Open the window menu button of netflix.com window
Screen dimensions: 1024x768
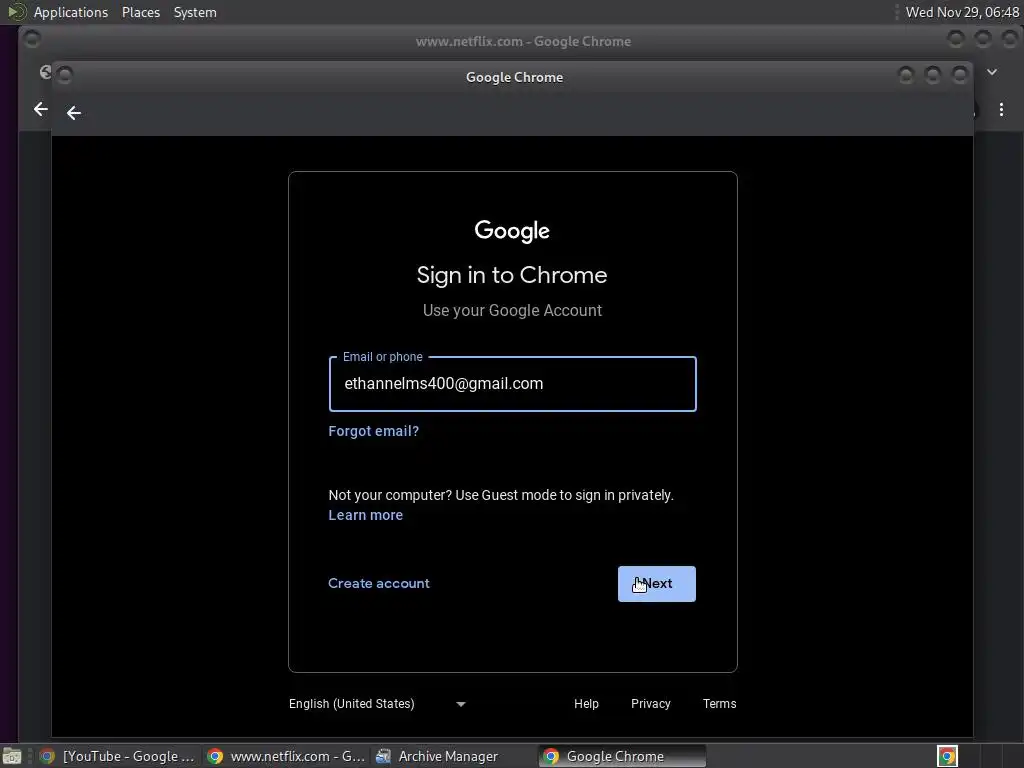pos(31,40)
